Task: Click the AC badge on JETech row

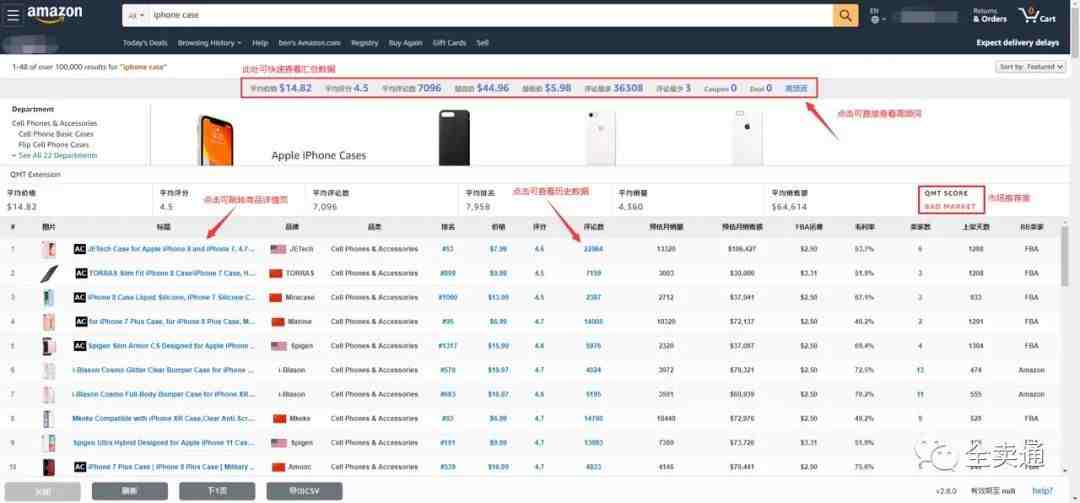Action: click(79, 249)
